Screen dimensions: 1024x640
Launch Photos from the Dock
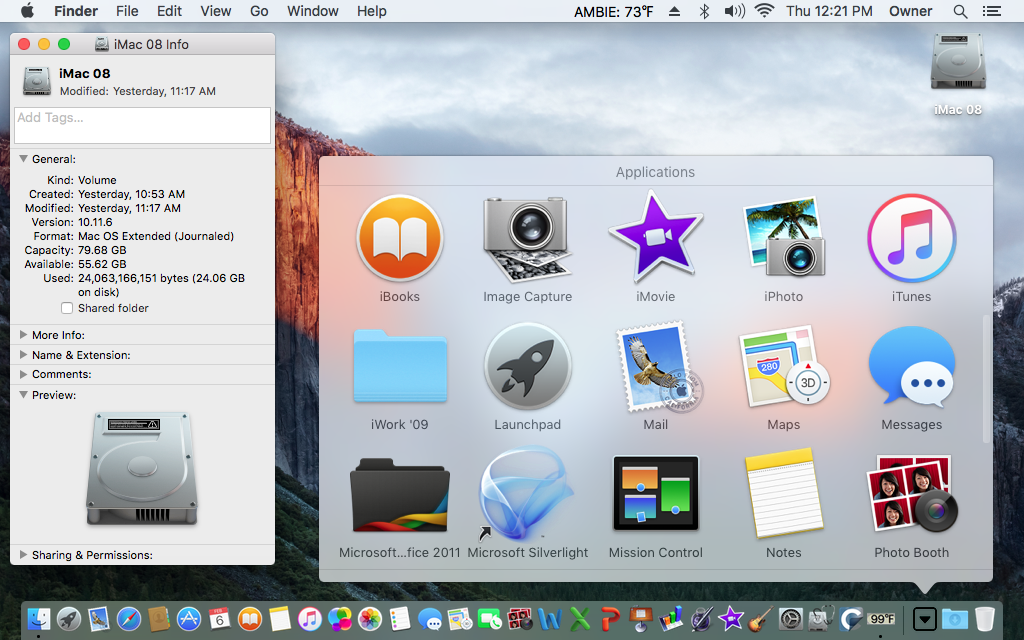[x=370, y=618]
